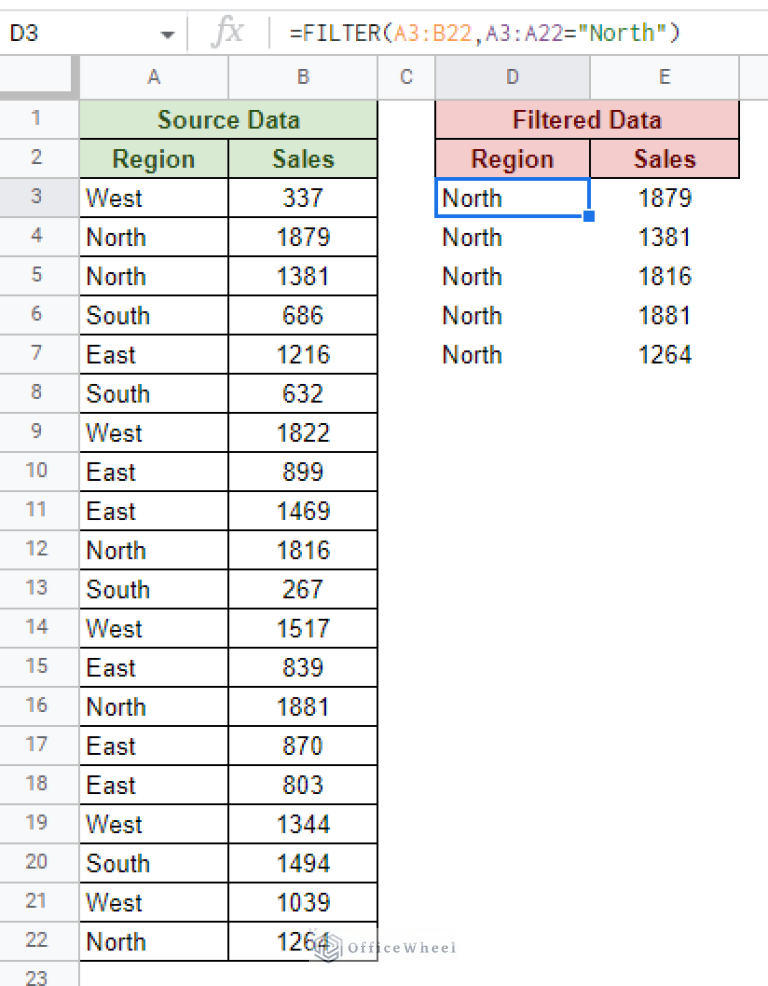Click the select-all corner box
The width and height of the screenshot is (768, 986).
point(39,77)
